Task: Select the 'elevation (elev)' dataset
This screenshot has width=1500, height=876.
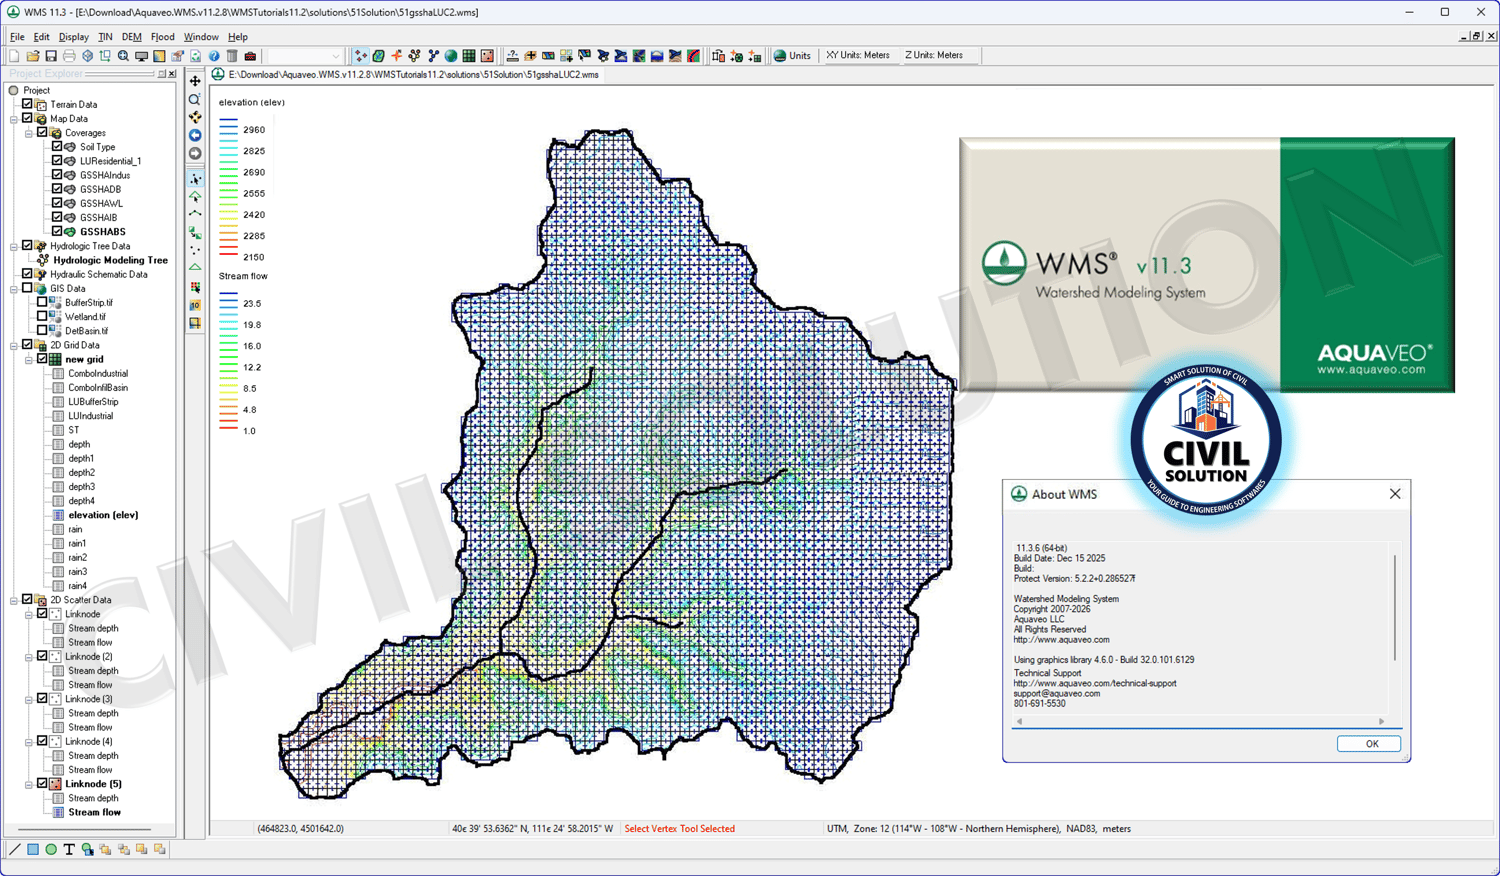Action: tap(103, 515)
